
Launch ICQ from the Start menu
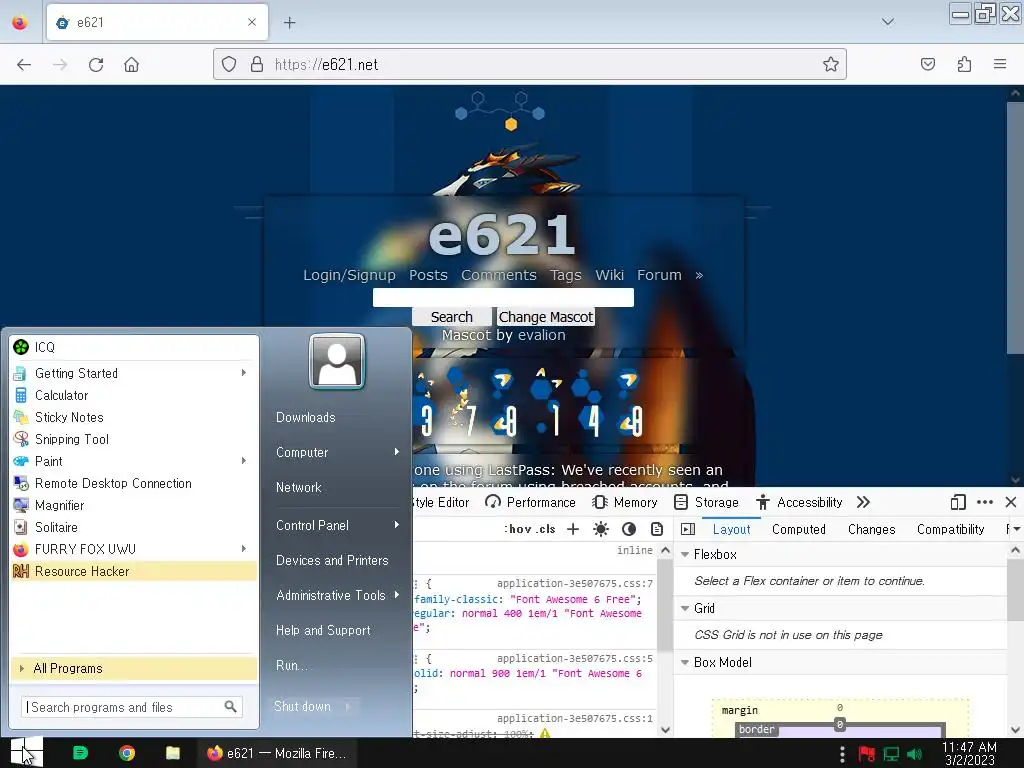click(x=134, y=347)
